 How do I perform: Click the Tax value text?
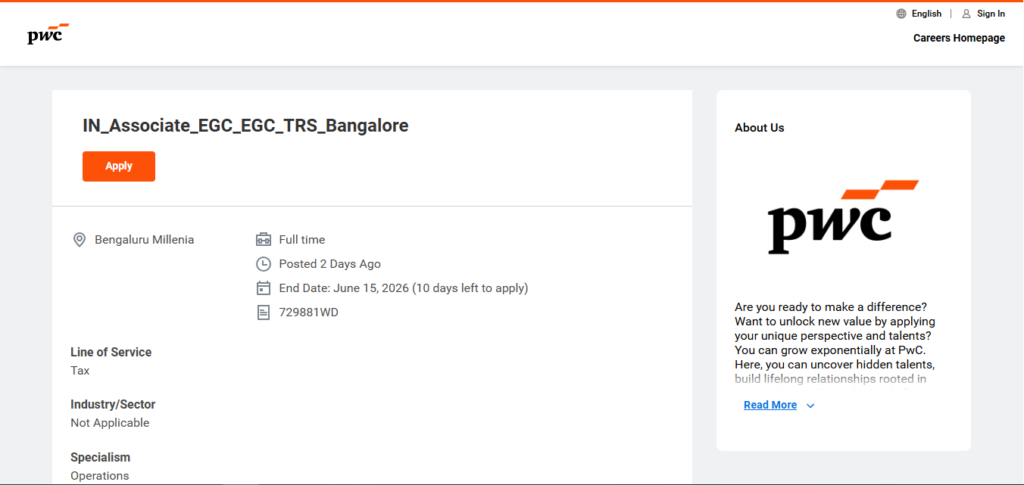click(80, 371)
